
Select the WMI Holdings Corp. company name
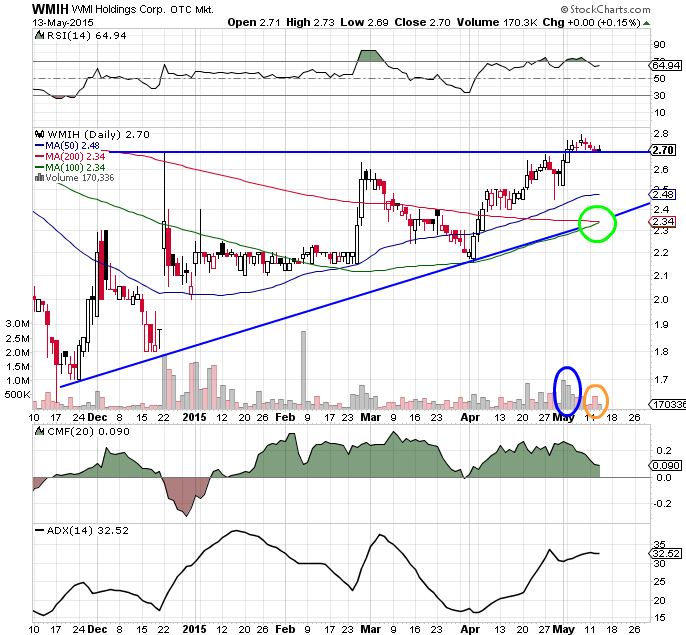pos(118,10)
